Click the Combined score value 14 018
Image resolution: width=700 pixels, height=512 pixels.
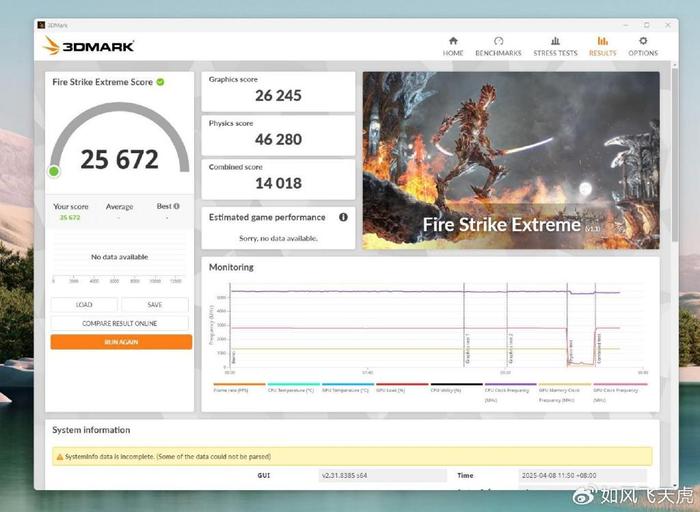(x=278, y=183)
